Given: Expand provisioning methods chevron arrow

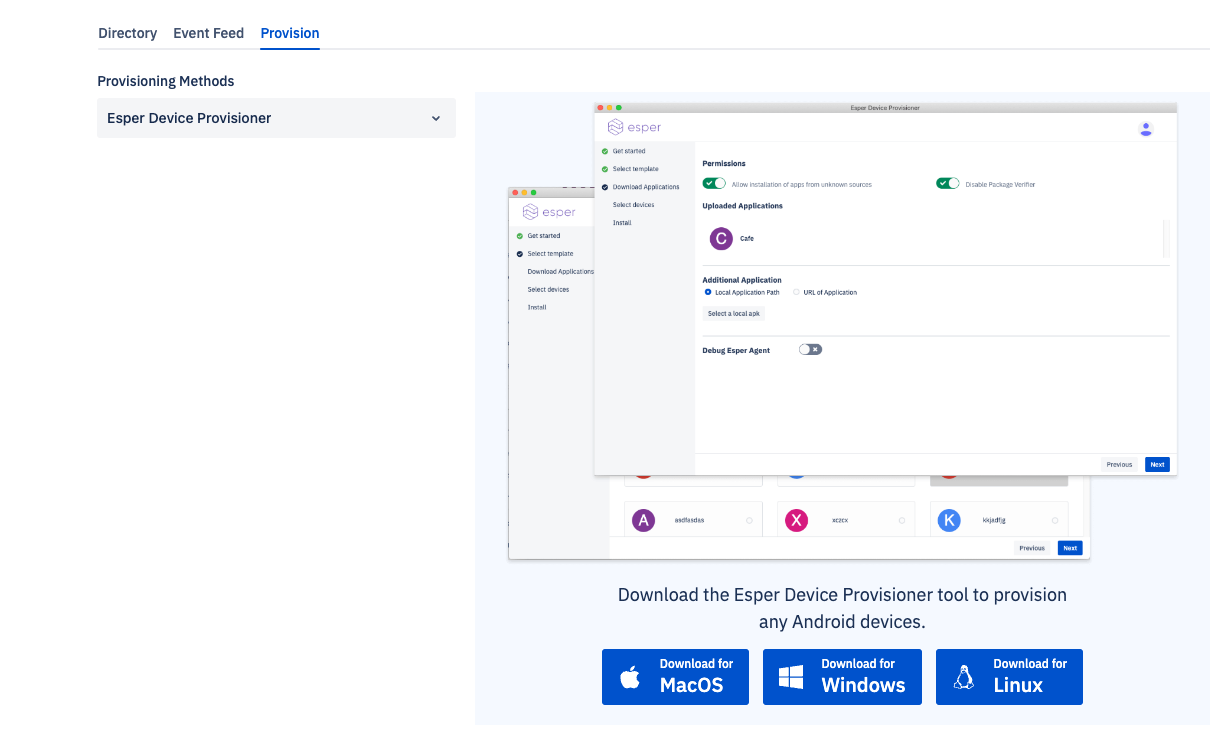Looking at the screenshot, I should coord(436,118).
